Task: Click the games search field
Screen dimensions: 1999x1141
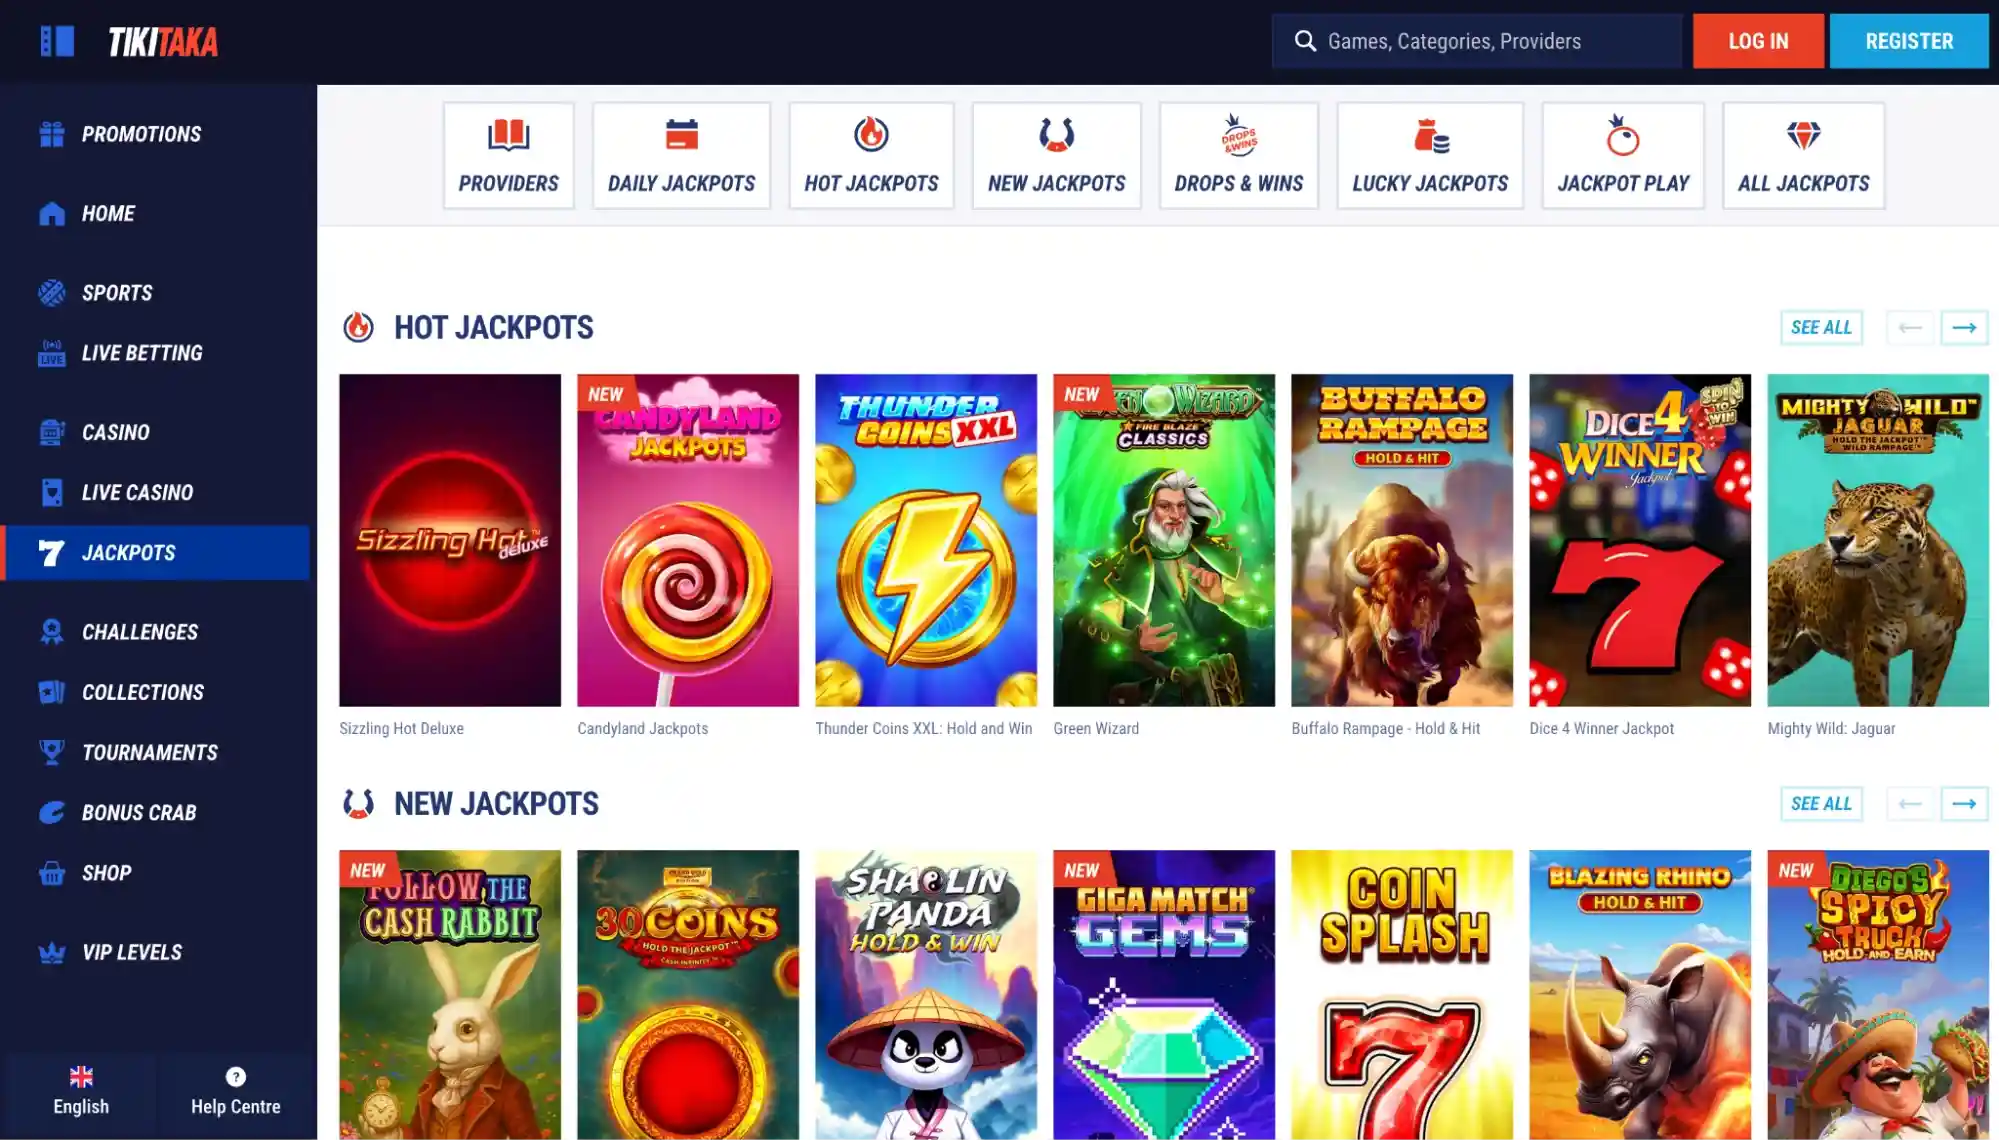Action: pos(1477,41)
